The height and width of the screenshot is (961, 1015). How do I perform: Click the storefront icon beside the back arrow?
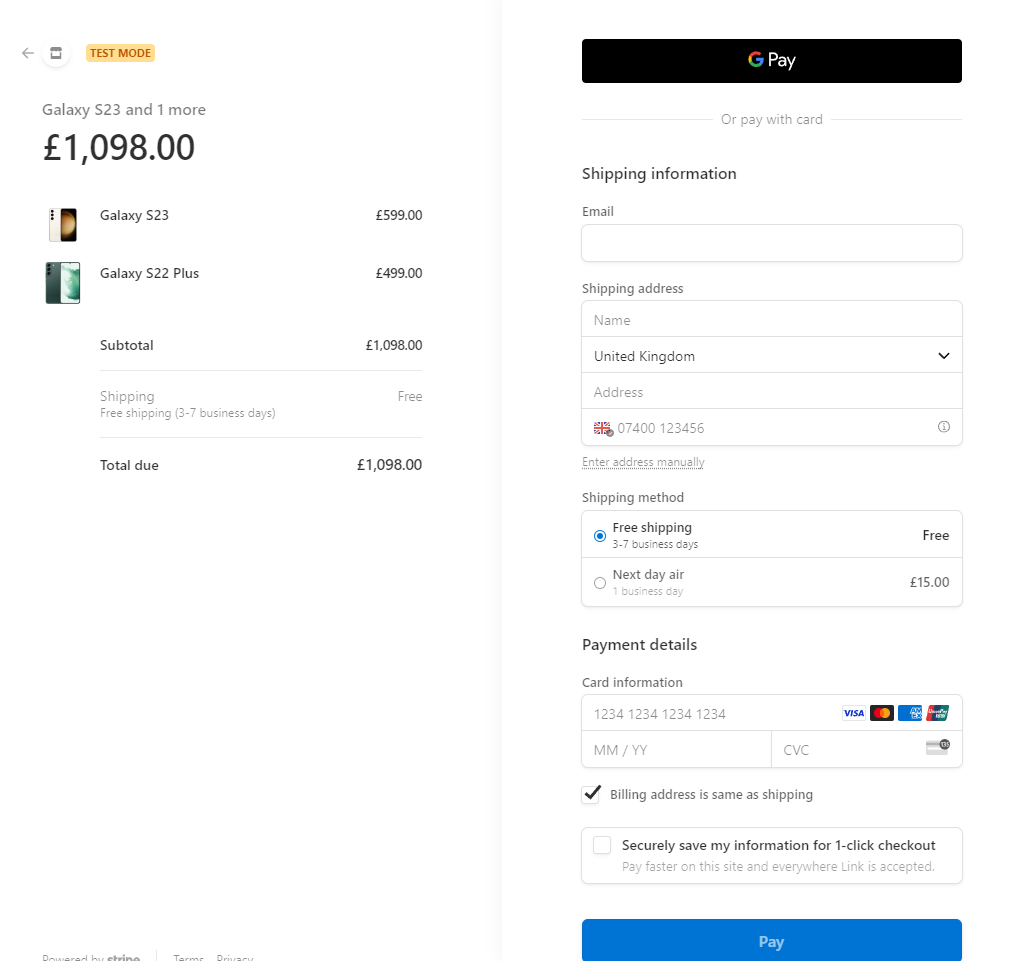coord(56,53)
